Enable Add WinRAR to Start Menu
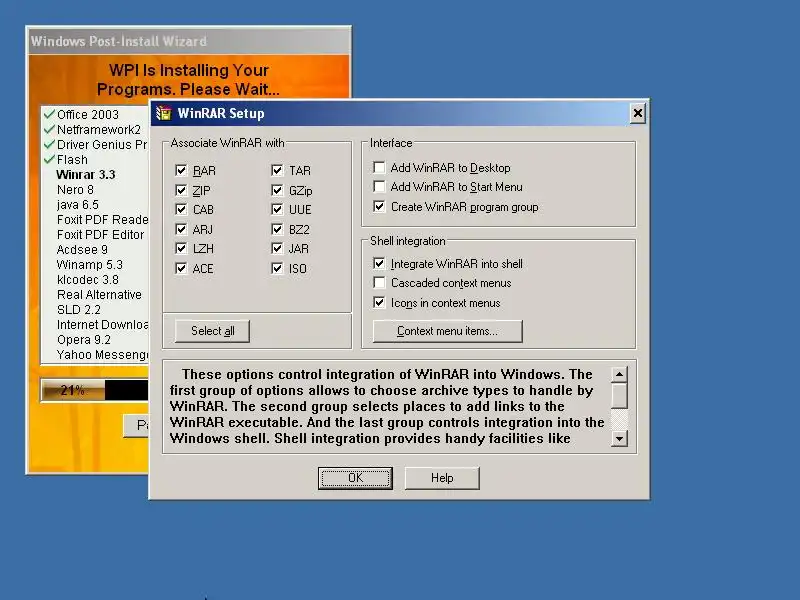 point(379,187)
